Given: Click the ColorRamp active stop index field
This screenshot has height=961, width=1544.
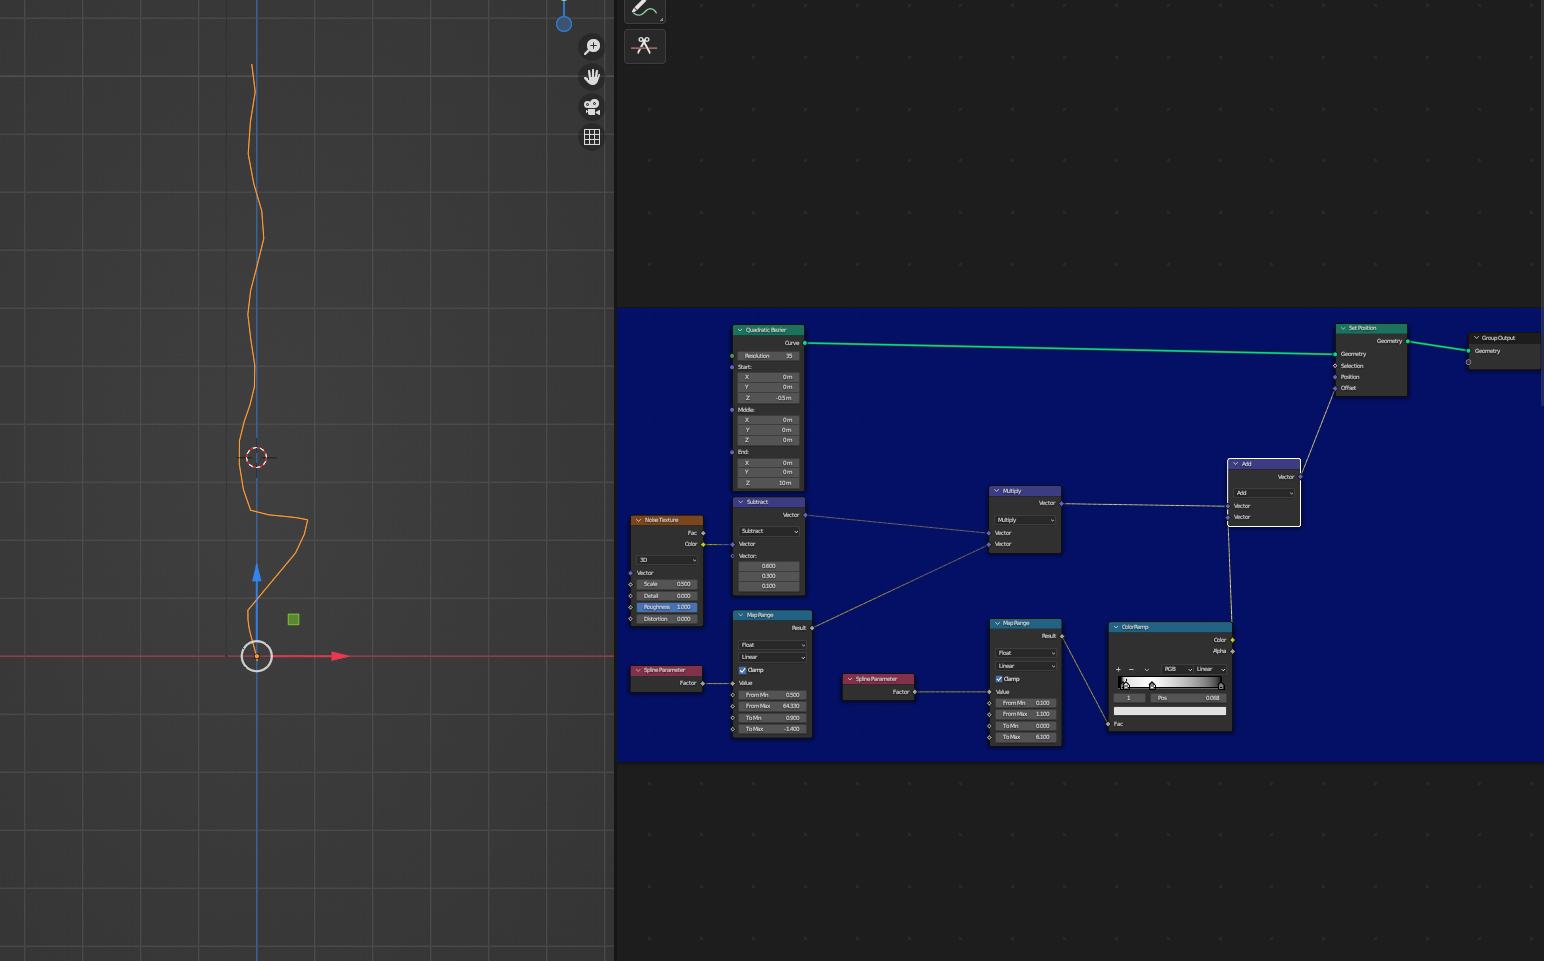Looking at the screenshot, I should pyautogui.click(x=1129, y=698).
